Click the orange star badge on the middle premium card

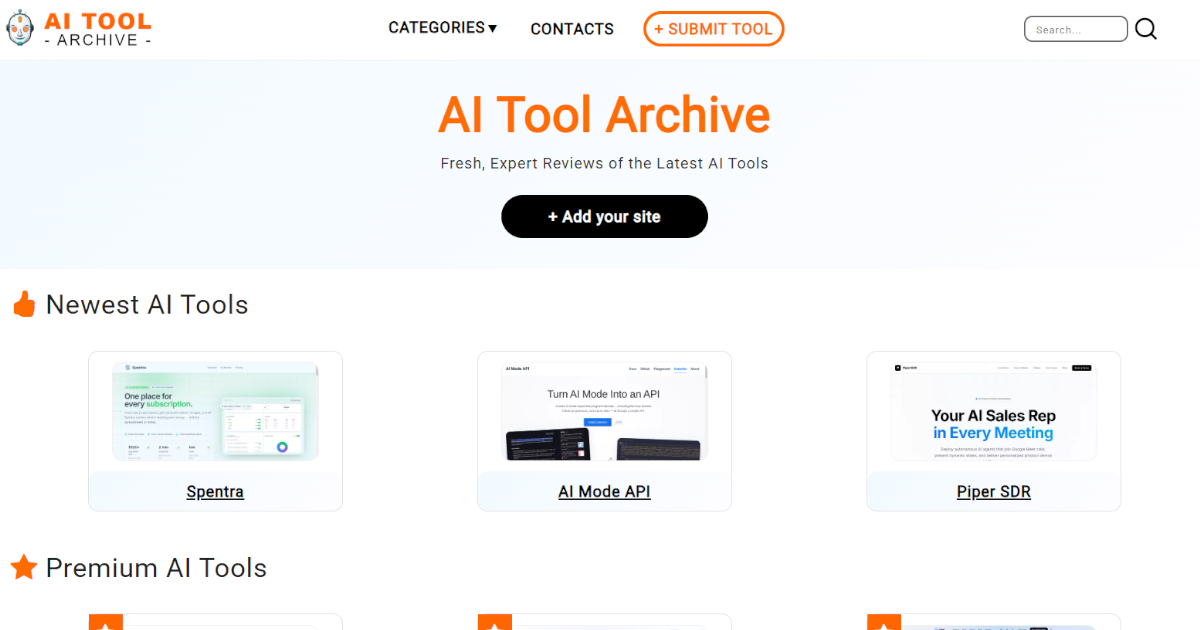point(494,623)
